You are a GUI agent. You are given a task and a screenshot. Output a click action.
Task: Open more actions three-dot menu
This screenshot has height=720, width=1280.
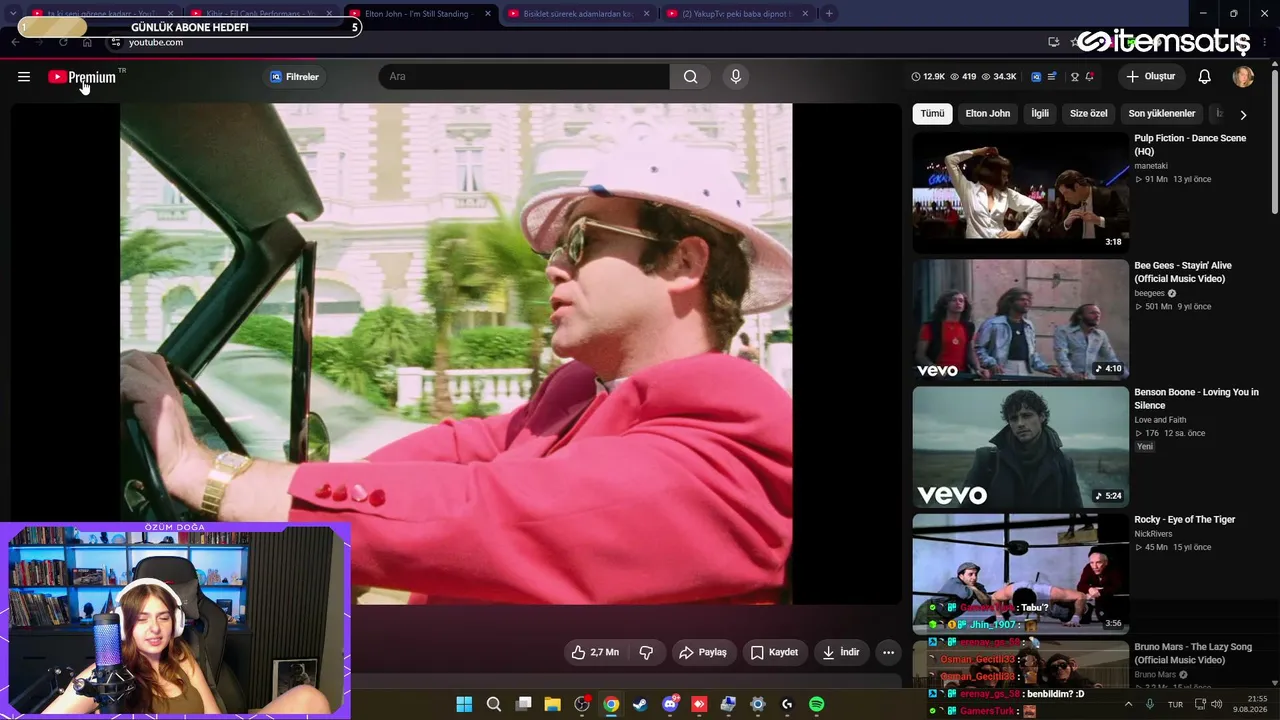(x=888, y=652)
